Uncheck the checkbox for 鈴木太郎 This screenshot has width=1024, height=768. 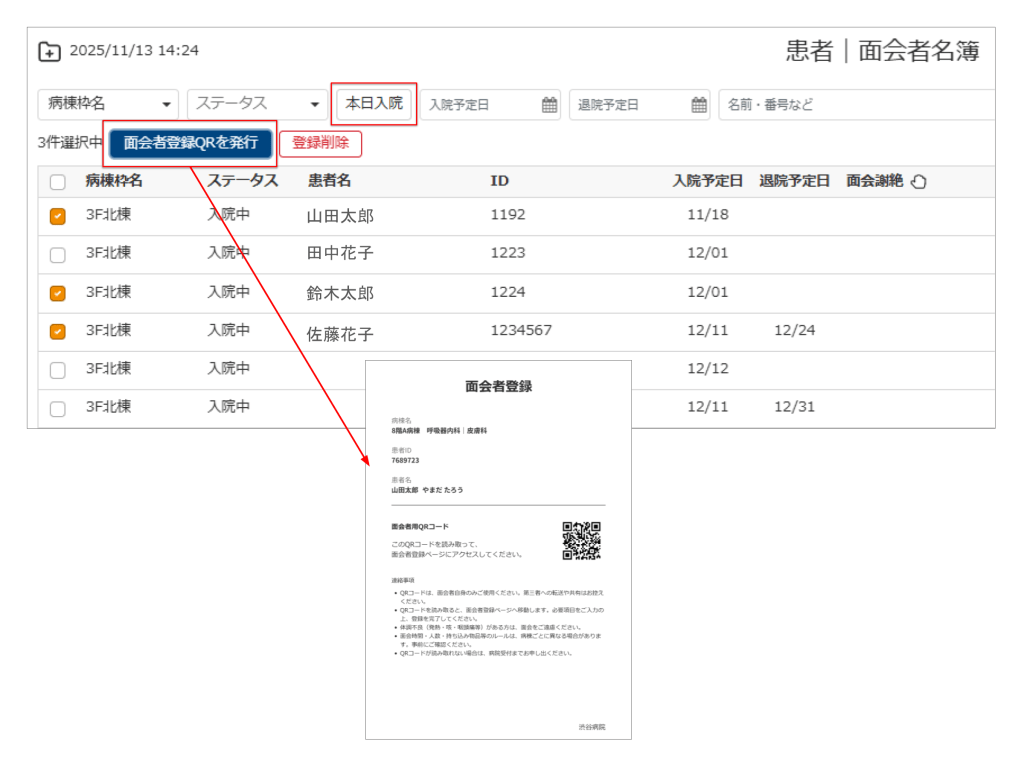(58, 293)
